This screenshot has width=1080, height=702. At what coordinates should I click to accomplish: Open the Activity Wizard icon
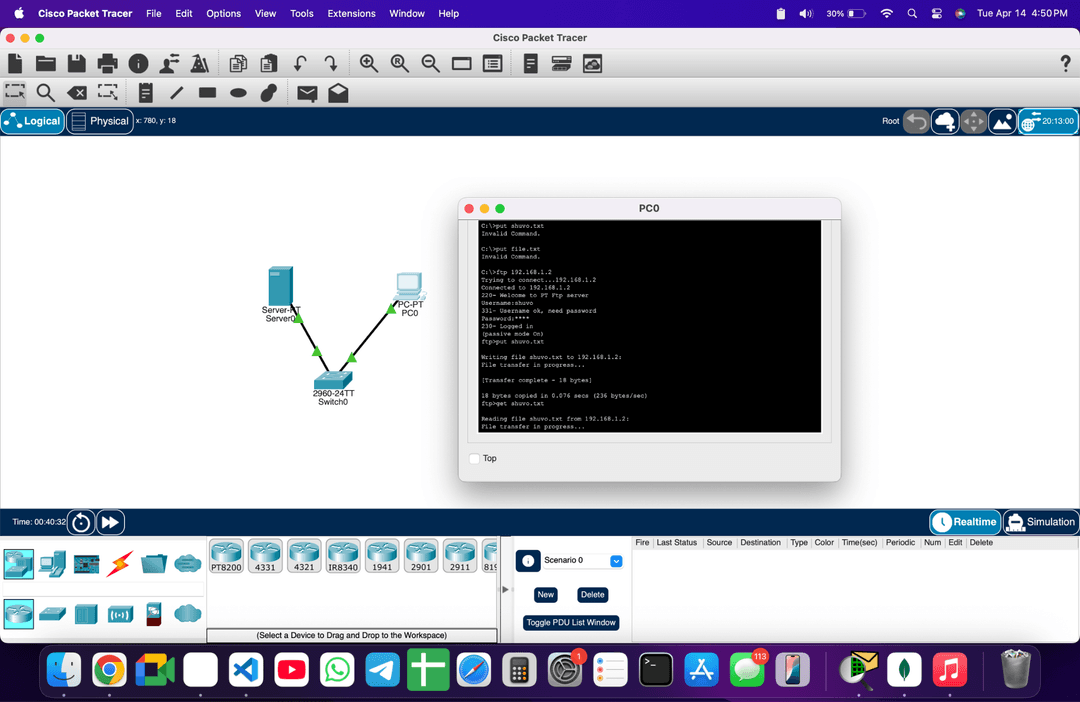point(169,64)
